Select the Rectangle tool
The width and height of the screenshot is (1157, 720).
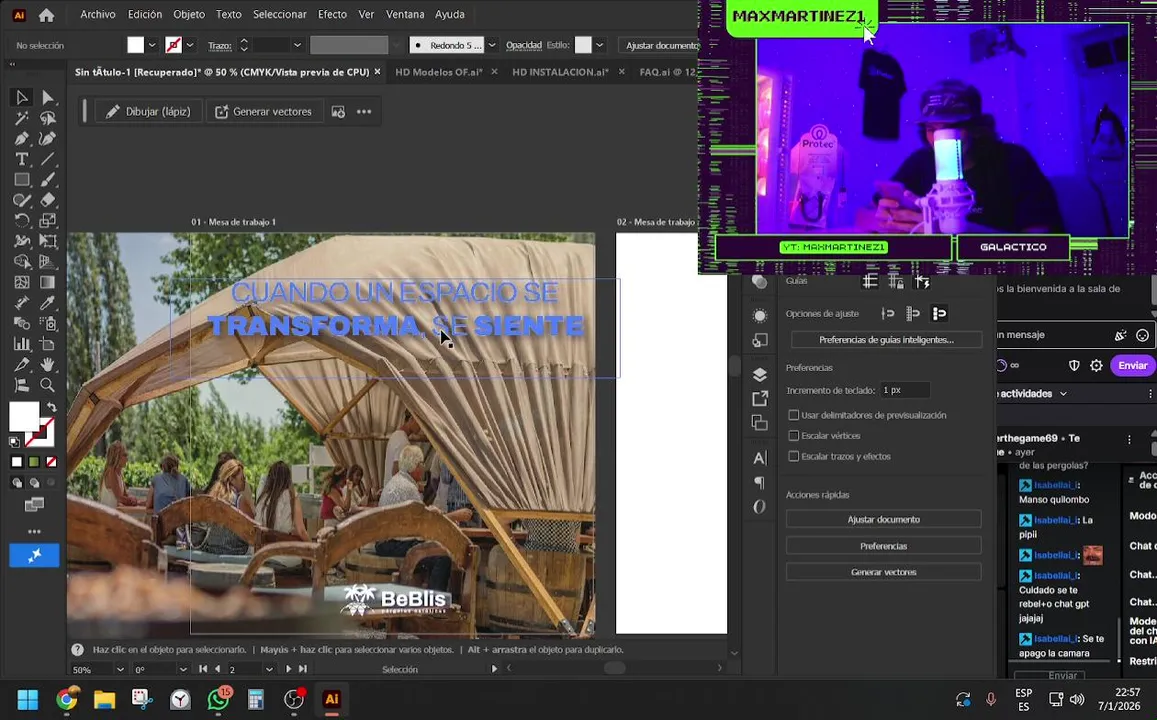click(21, 179)
